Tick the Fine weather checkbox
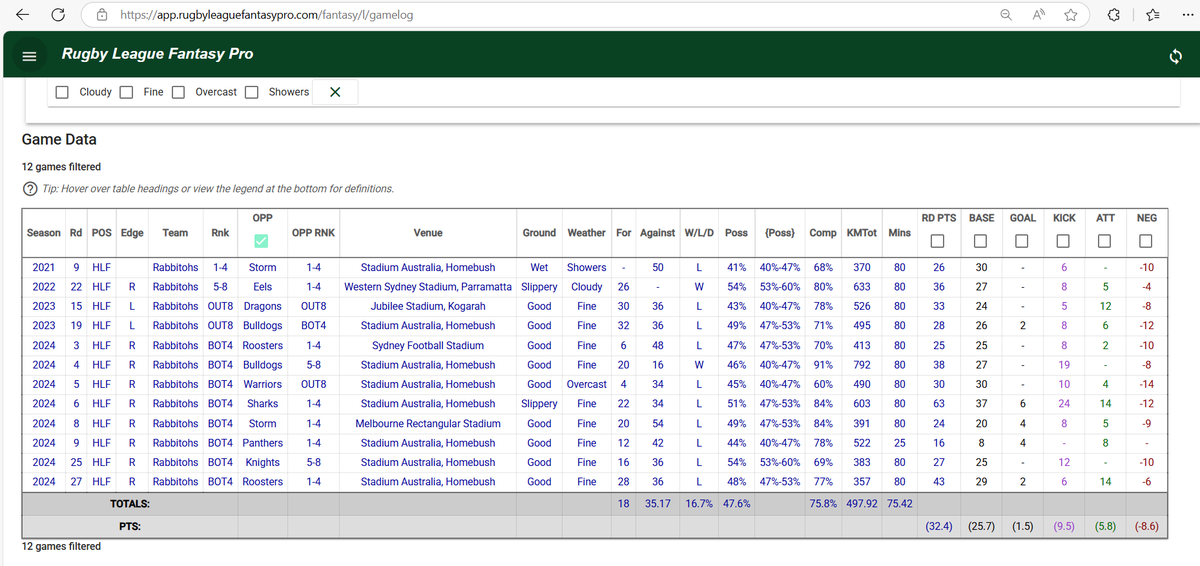The height and width of the screenshot is (566, 1200). pyautogui.click(x=127, y=92)
